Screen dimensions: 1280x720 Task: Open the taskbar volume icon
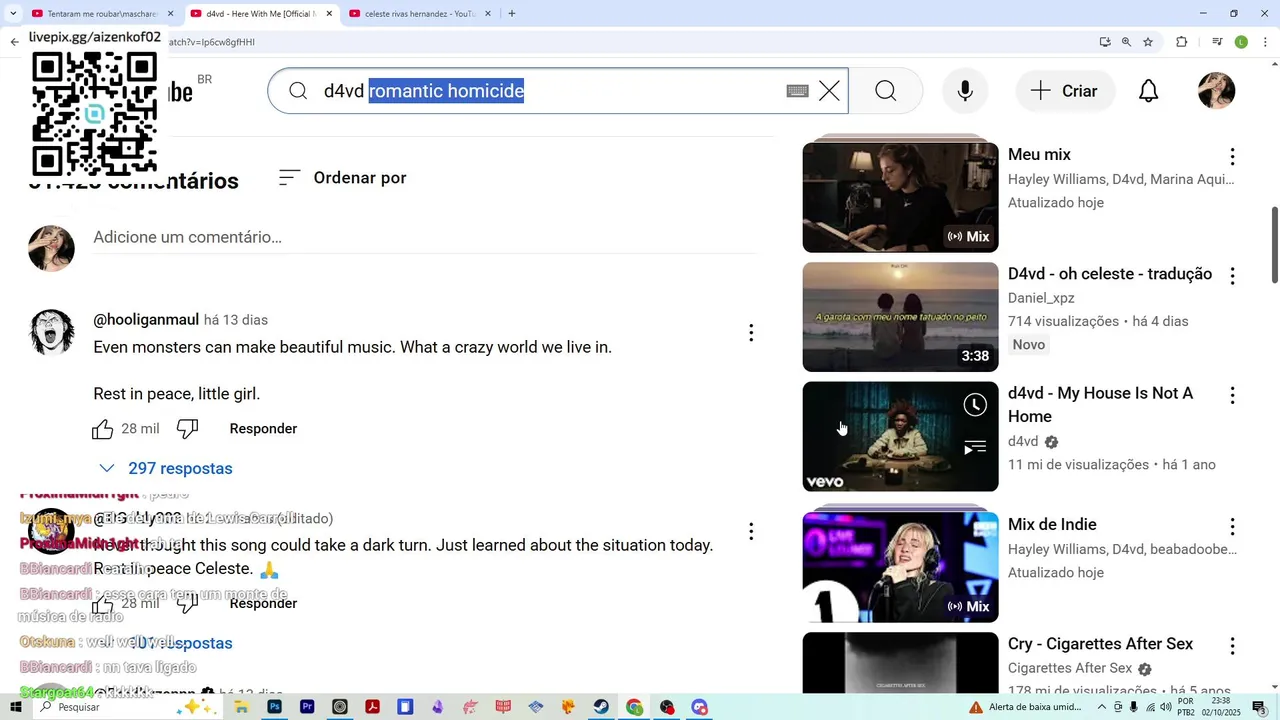click(x=1165, y=707)
